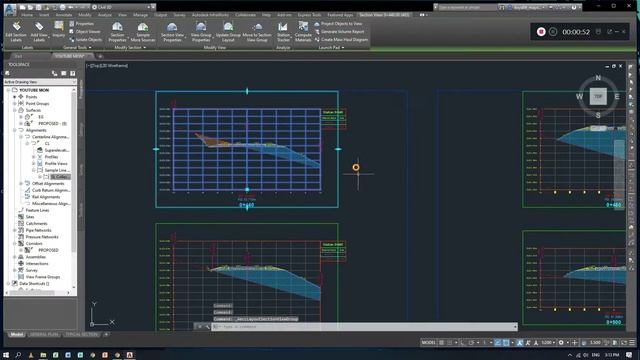Click Customization menu icon in status bar
Viewport: 640px width, 360px height.
click(632, 342)
